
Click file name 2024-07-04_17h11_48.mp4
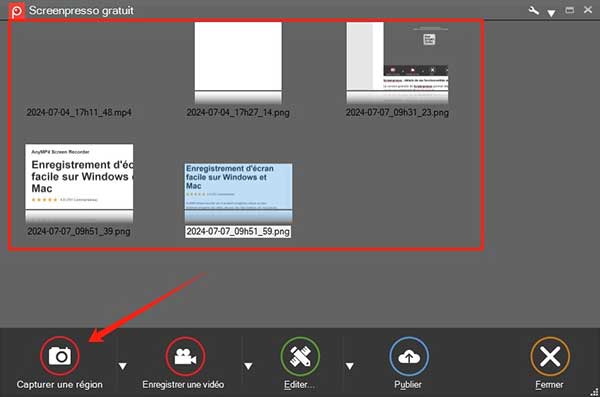tap(79, 113)
